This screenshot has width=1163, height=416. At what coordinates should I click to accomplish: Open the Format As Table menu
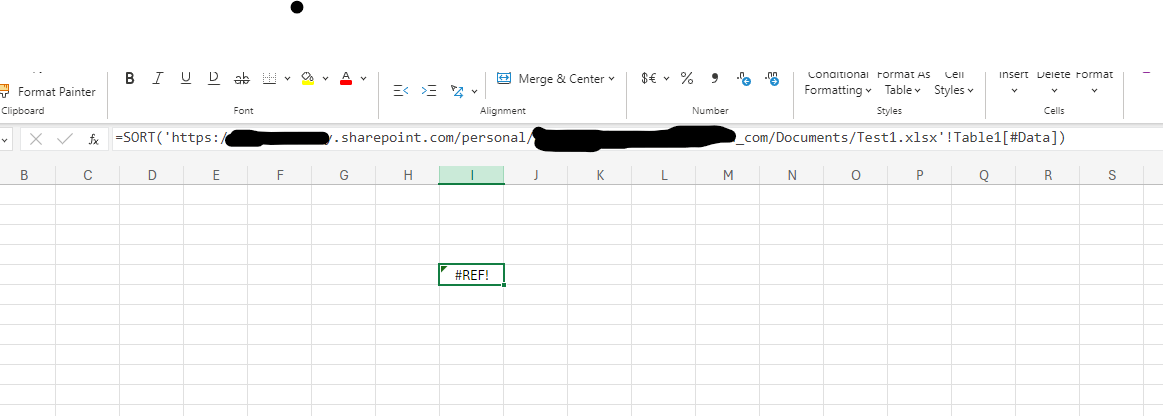[x=903, y=83]
